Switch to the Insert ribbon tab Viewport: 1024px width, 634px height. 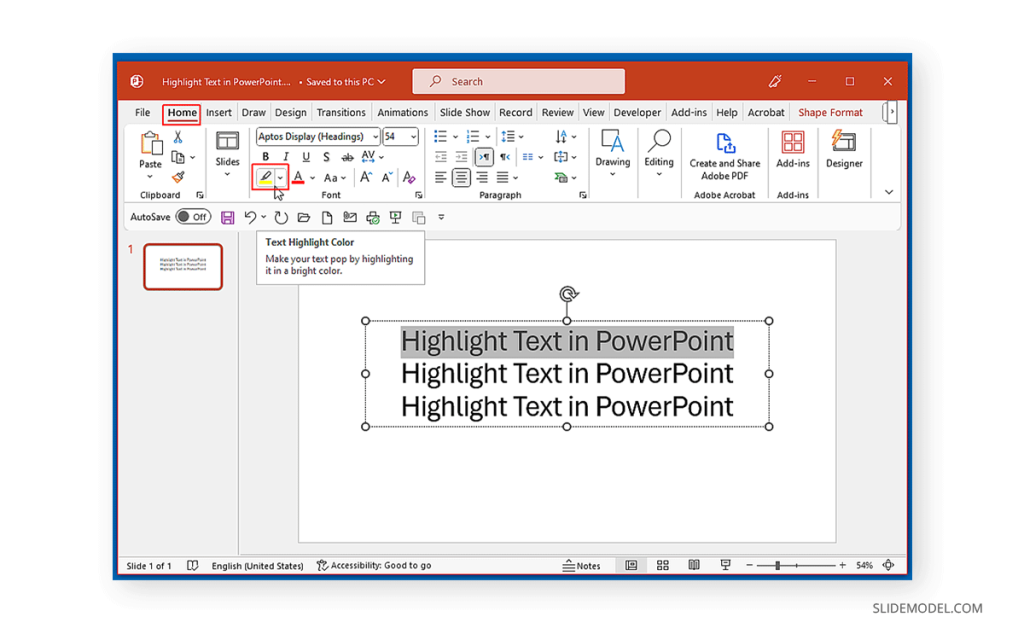coord(219,112)
